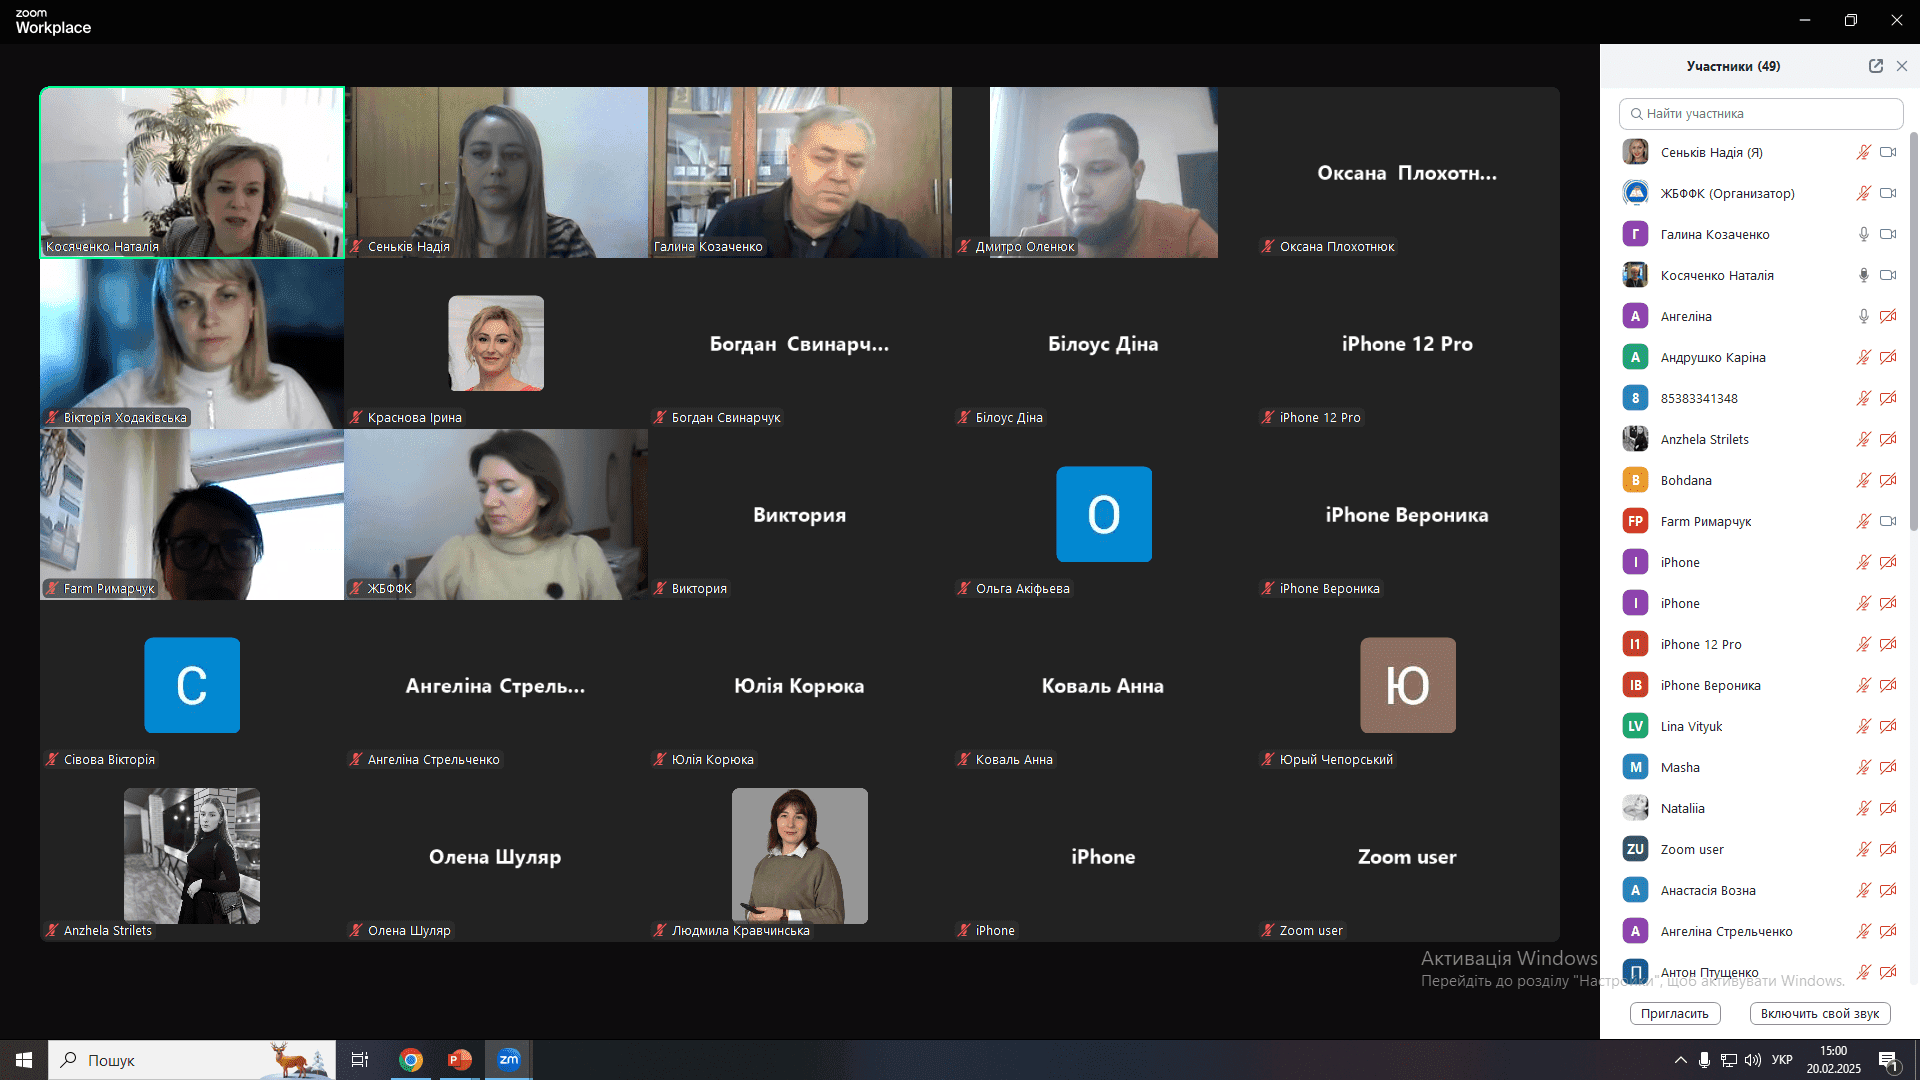Click muted mic icon next to Bohdana
1920x1080 pixels.
click(x=1863, y=480)
